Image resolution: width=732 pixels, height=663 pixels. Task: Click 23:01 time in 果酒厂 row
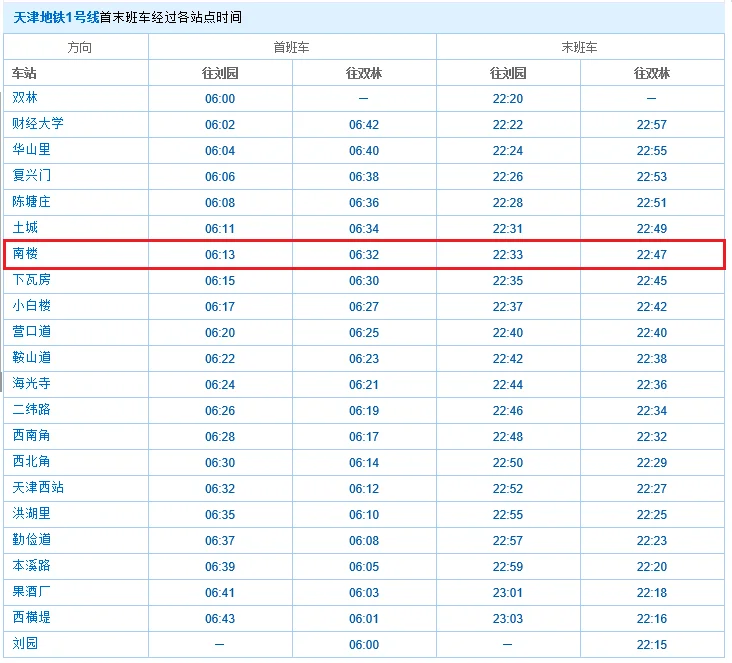[508, 593]
